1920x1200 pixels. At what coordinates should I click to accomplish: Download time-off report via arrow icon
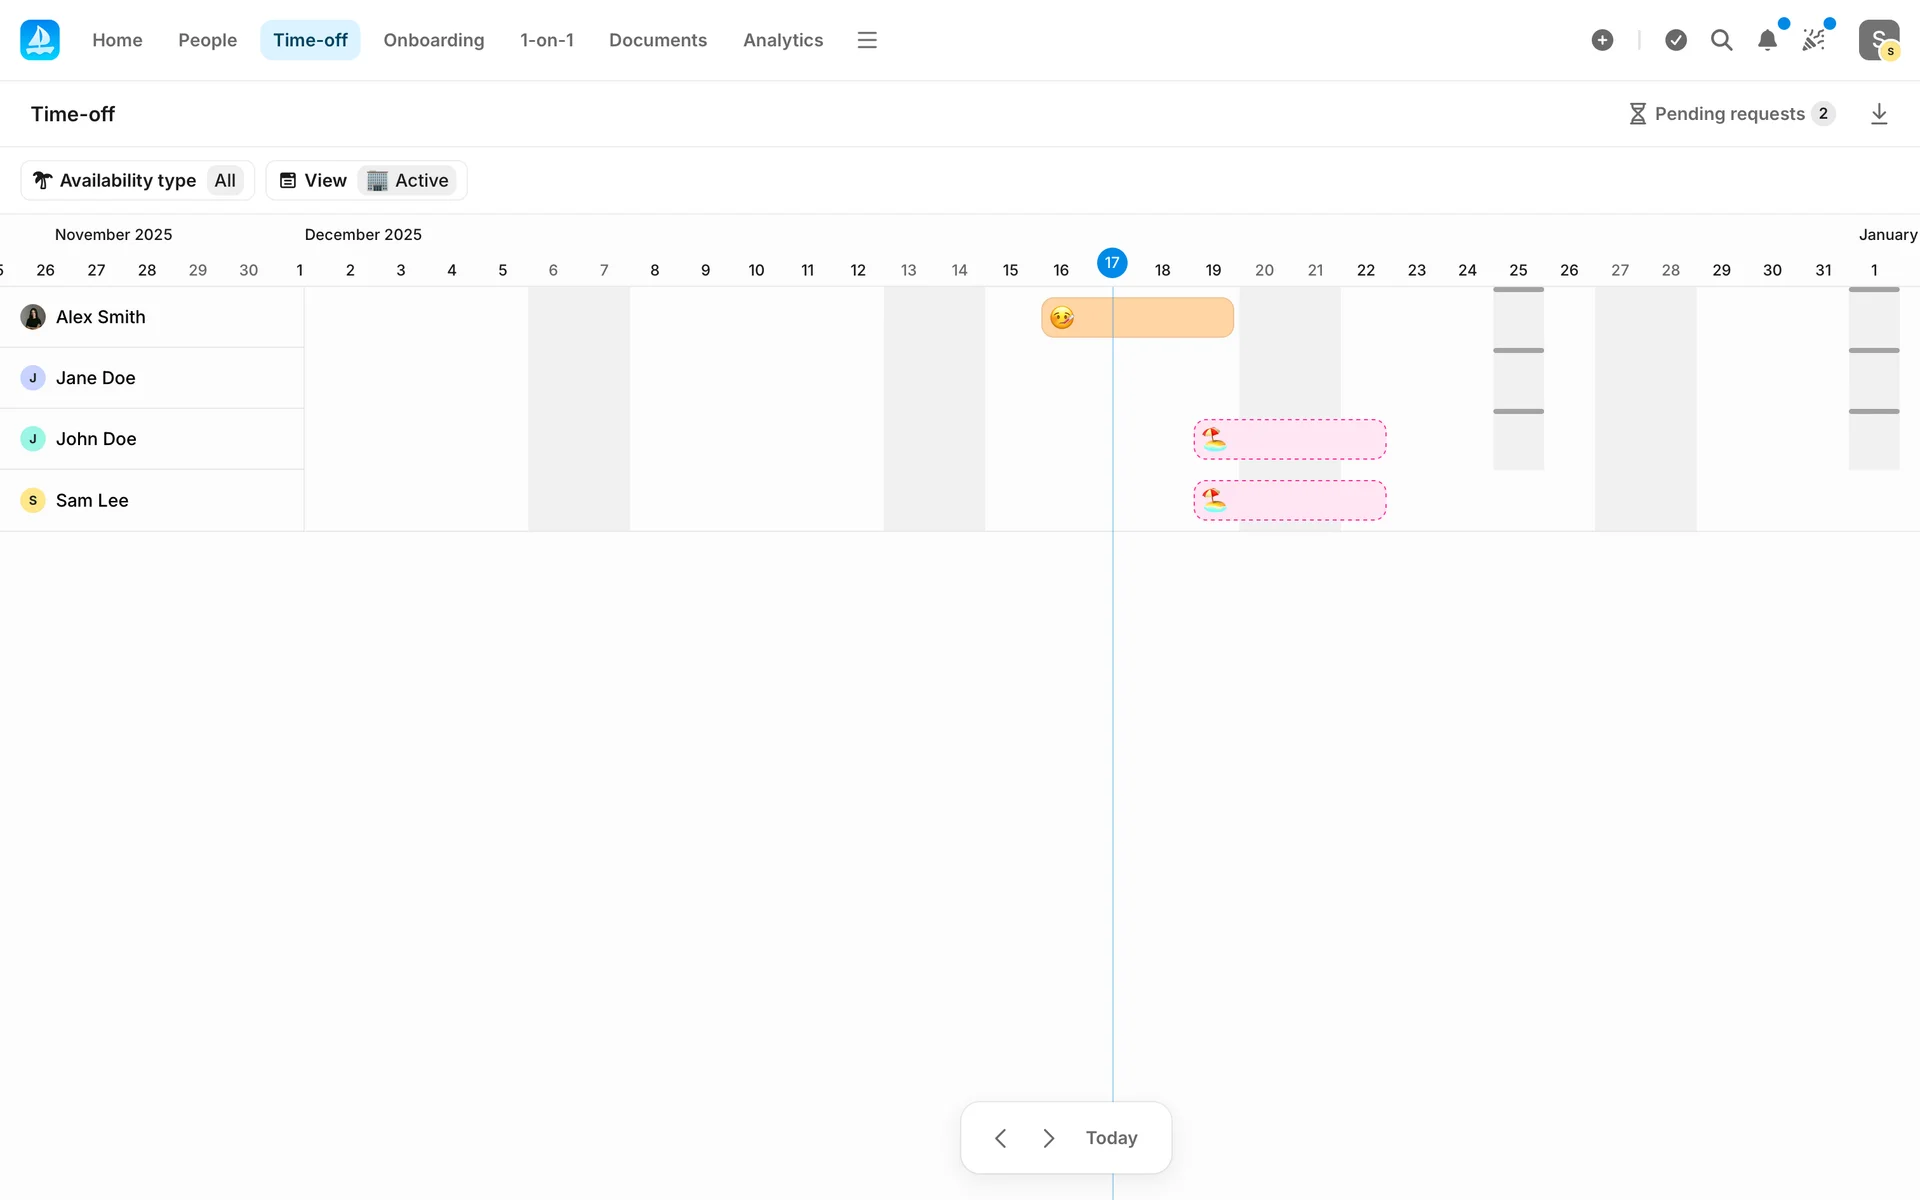point(1879,114)
